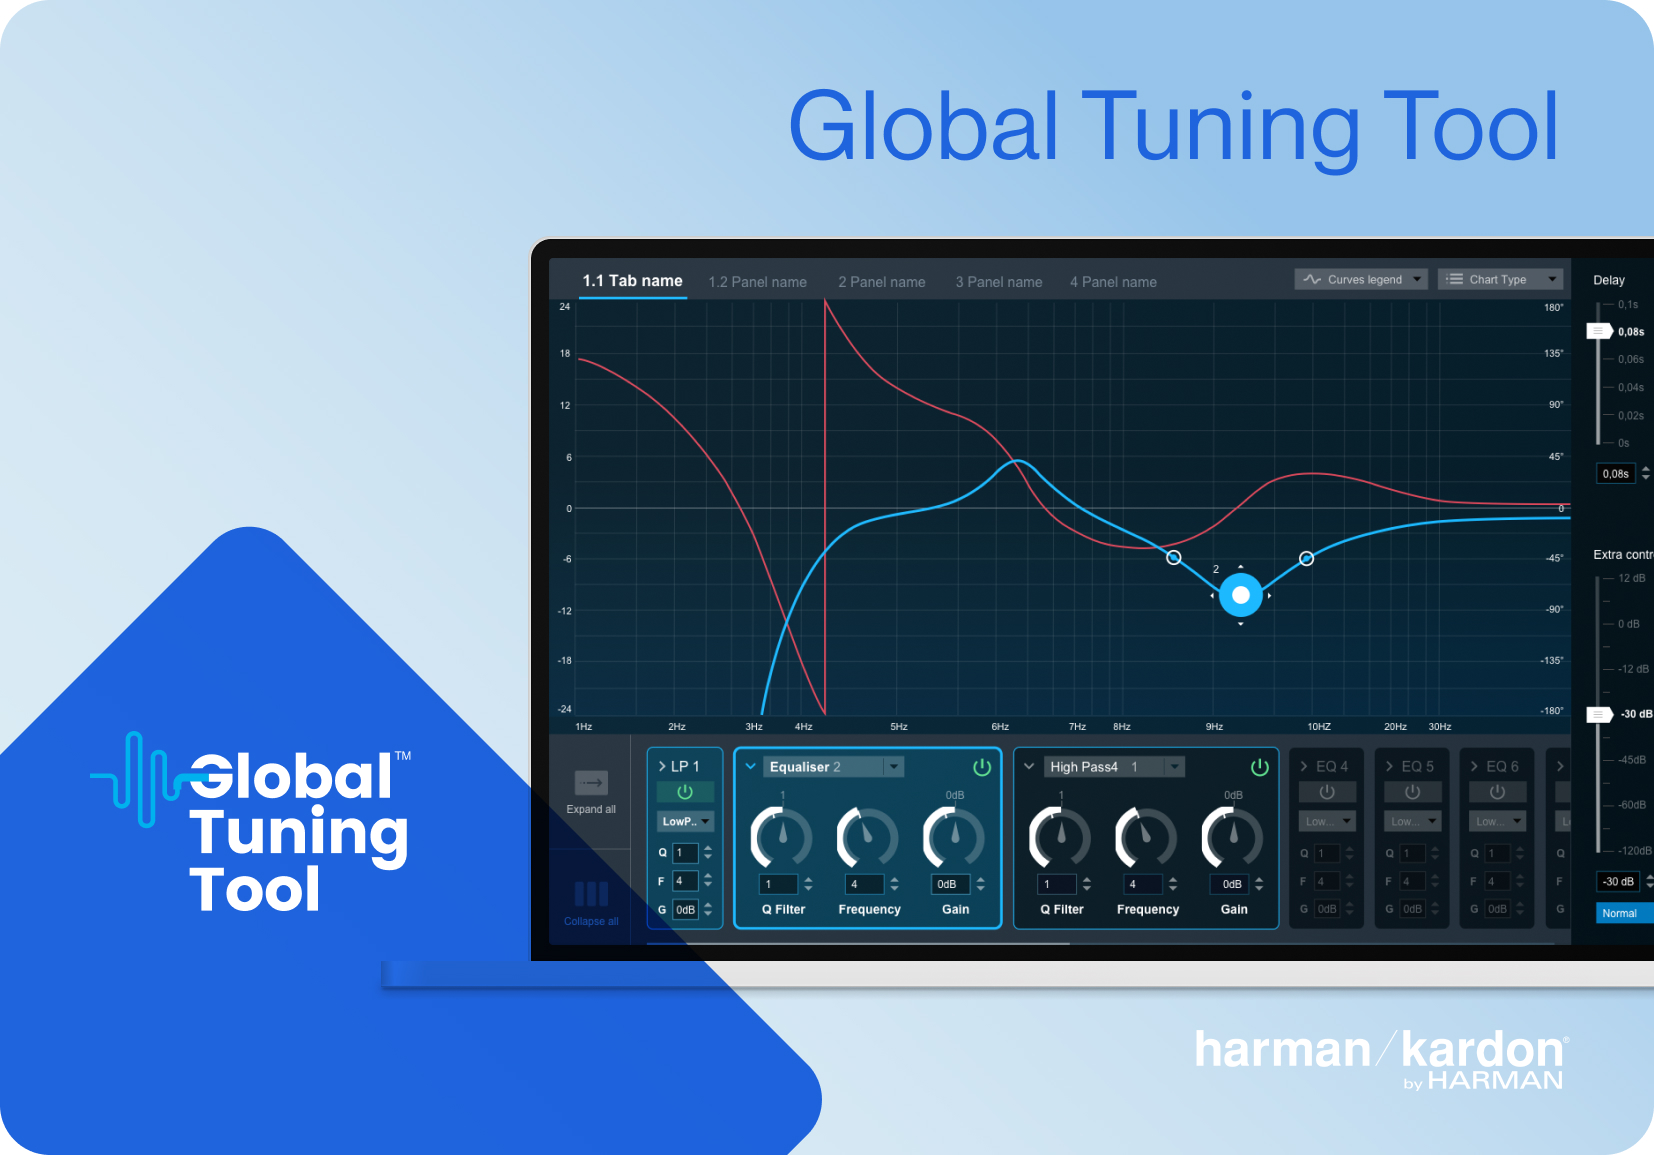Viewport: 1654px width, 1155px height.
Task: Click the Q stepper arrows in LP 1
Action: pos(708,853)
